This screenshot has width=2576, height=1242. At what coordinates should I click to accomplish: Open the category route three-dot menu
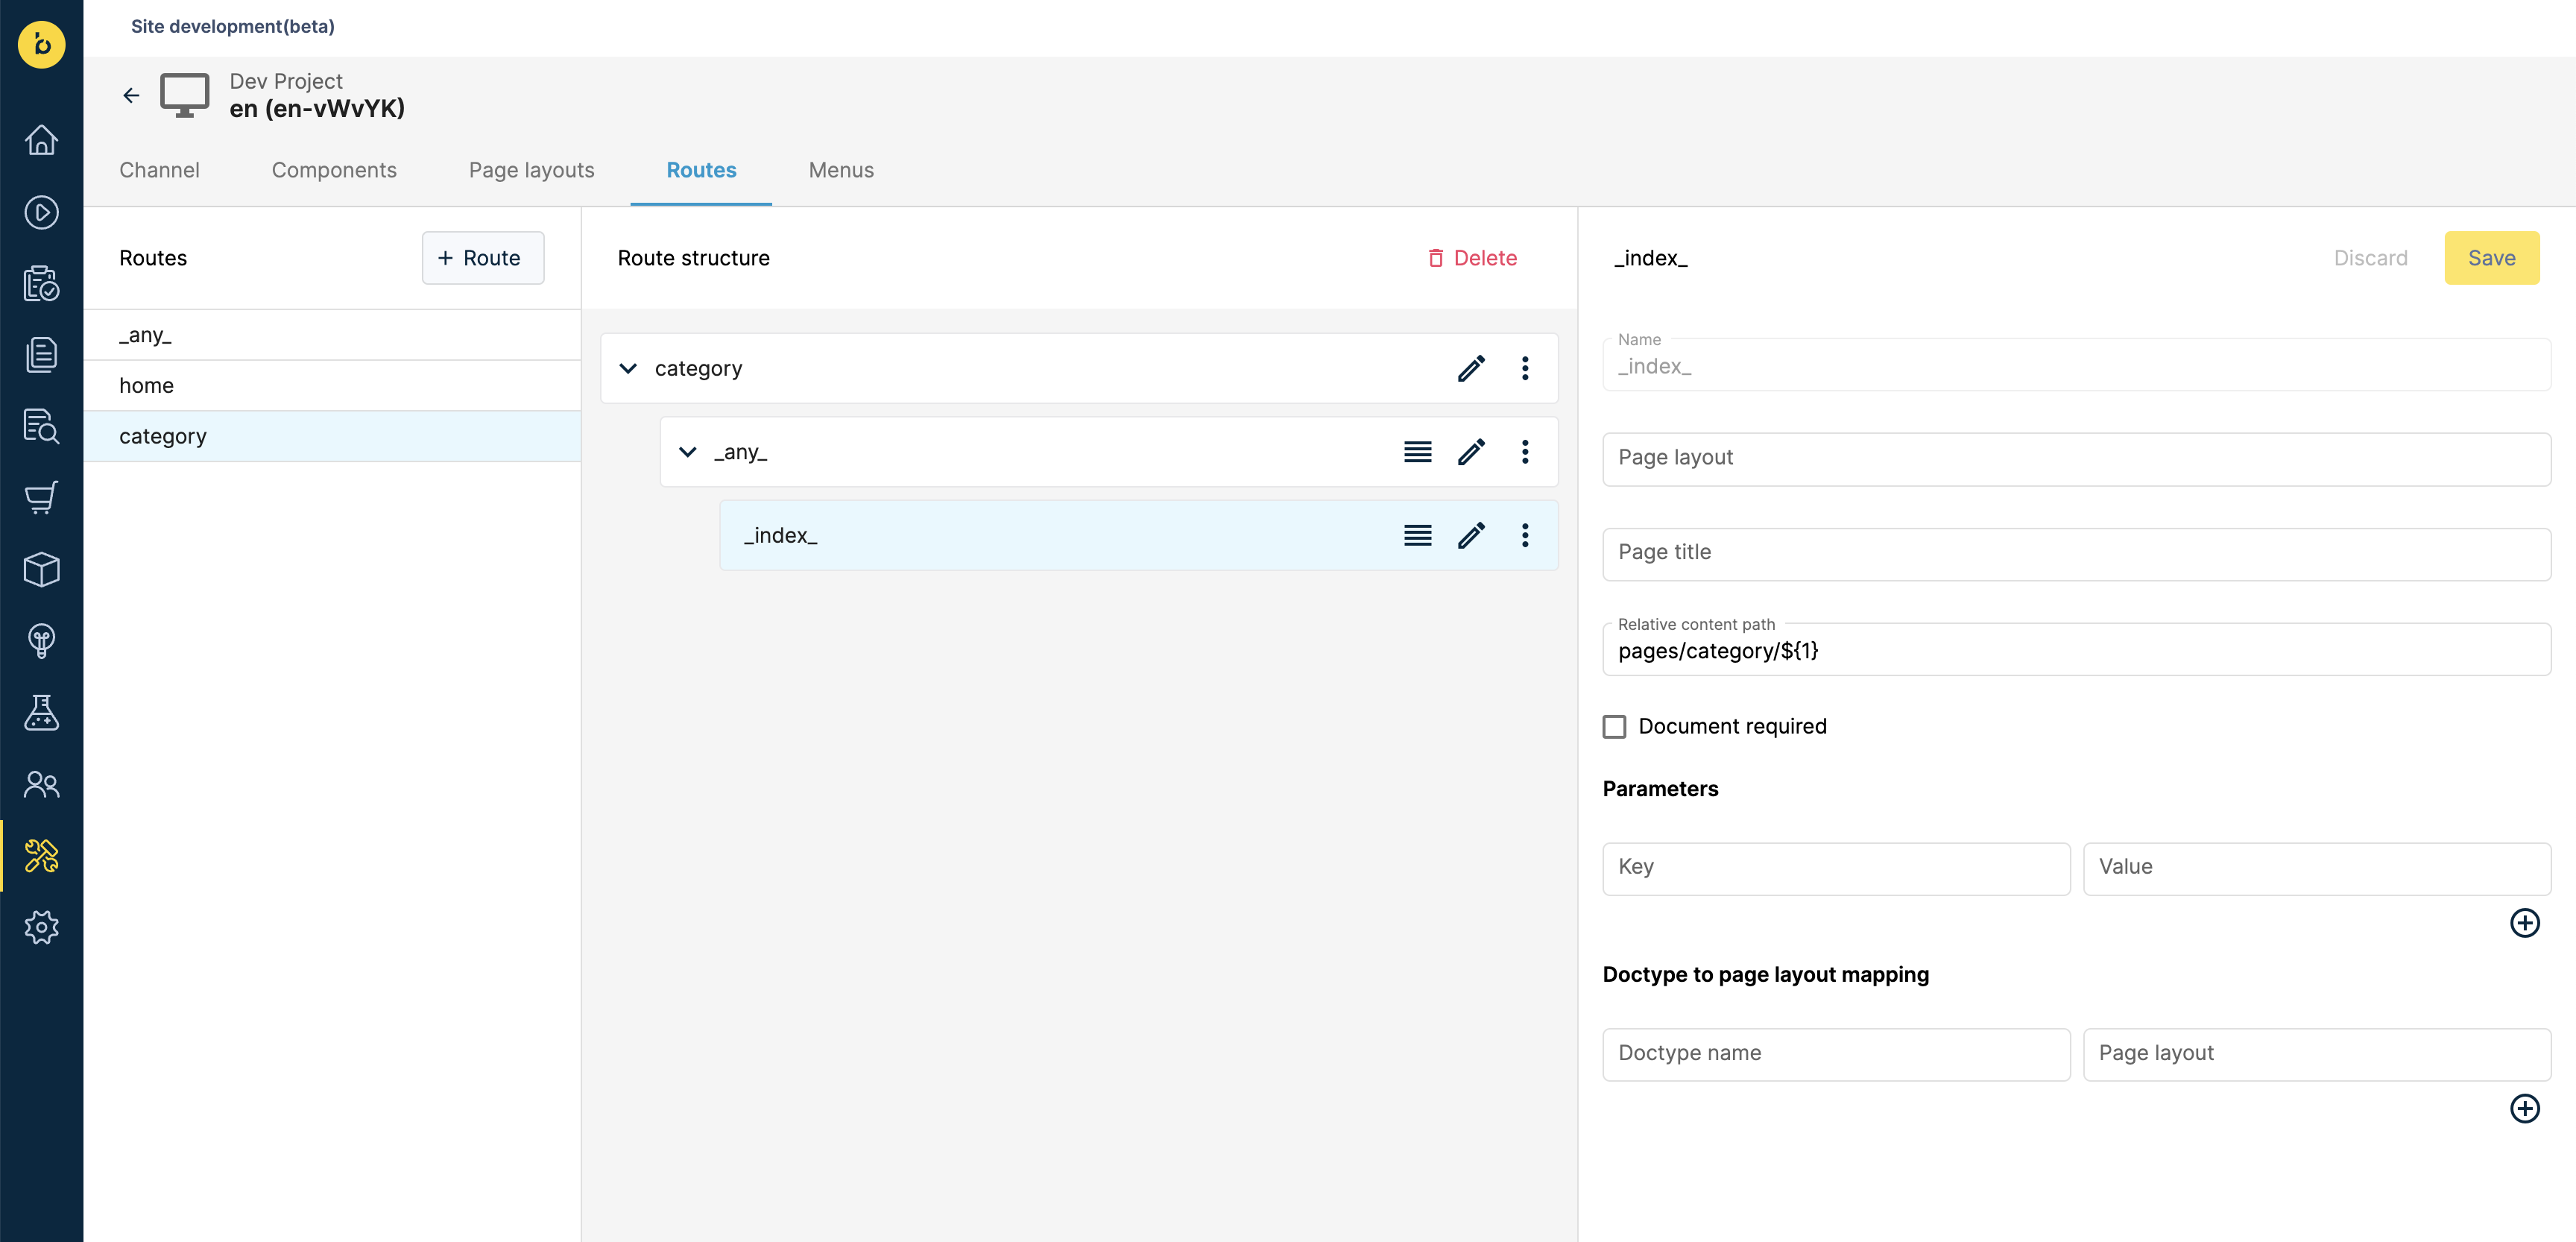(1525, 369)
